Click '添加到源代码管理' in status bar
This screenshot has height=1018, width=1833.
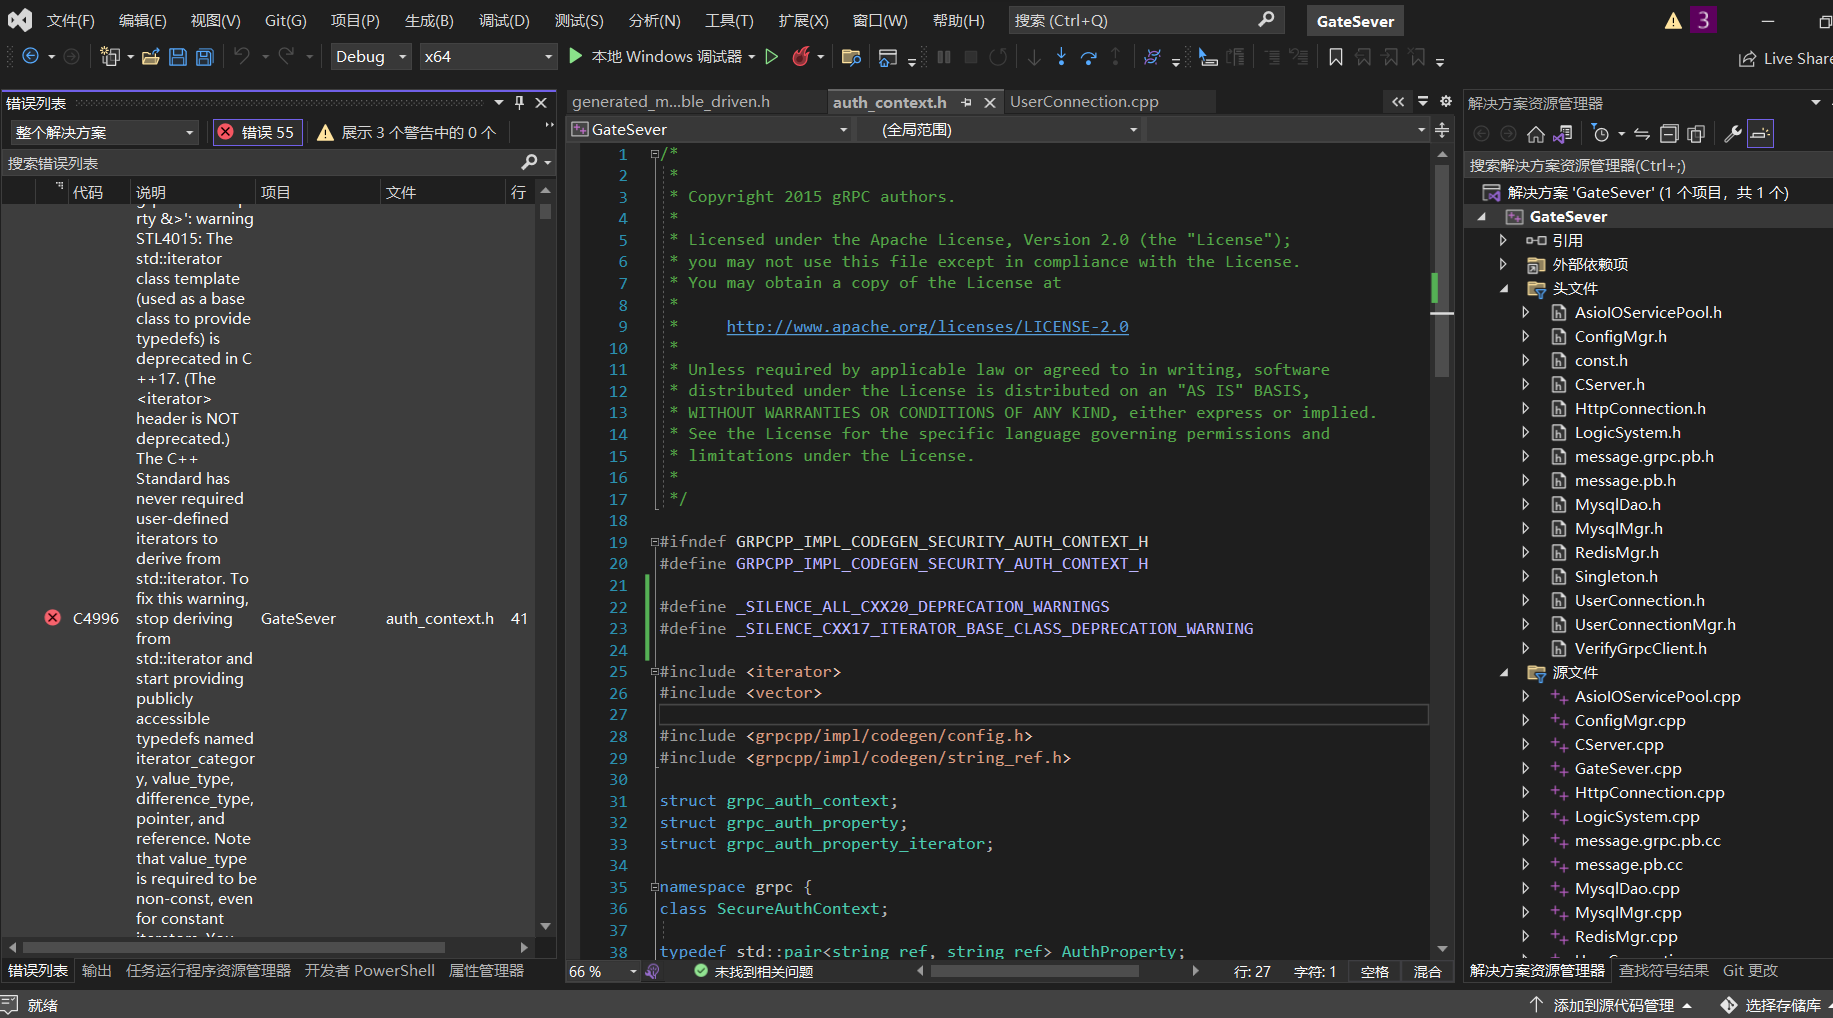point(1612,1005)
